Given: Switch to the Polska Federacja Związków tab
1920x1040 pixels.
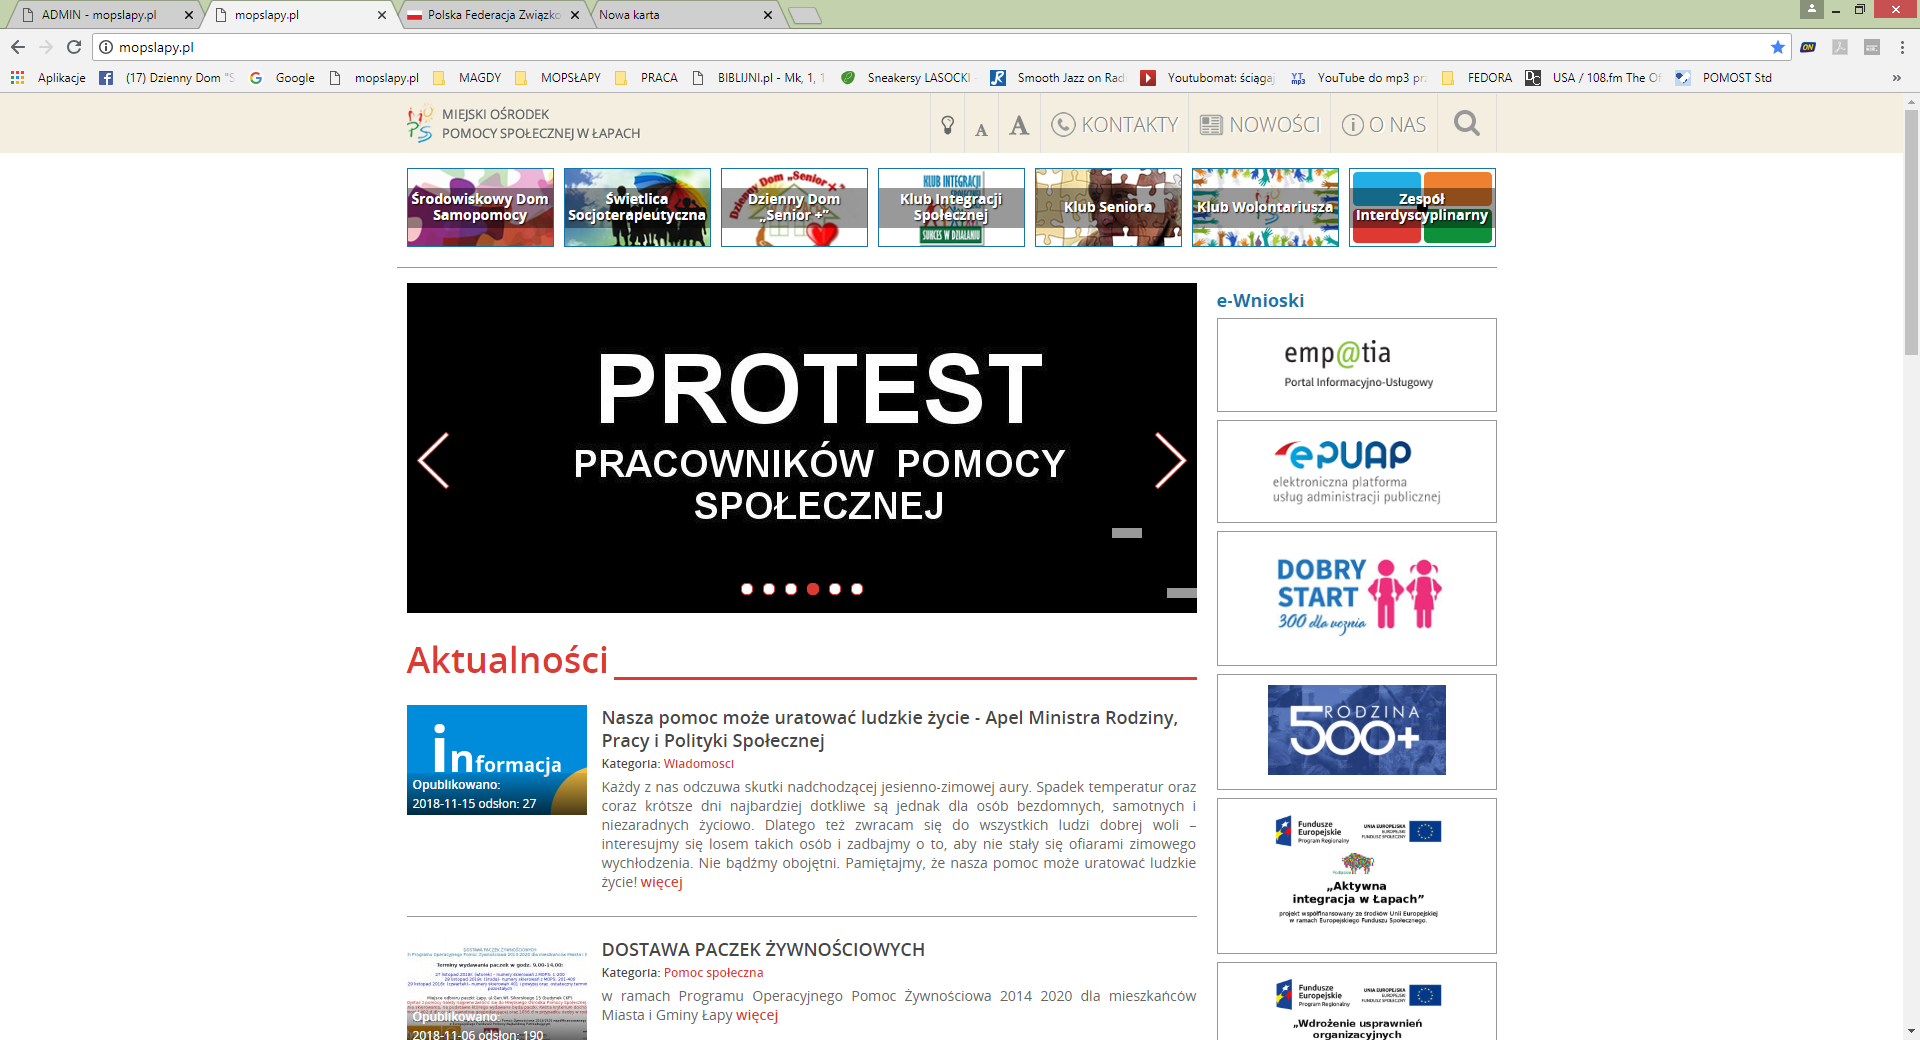Looking at the screenshot, I should point(492,15).
